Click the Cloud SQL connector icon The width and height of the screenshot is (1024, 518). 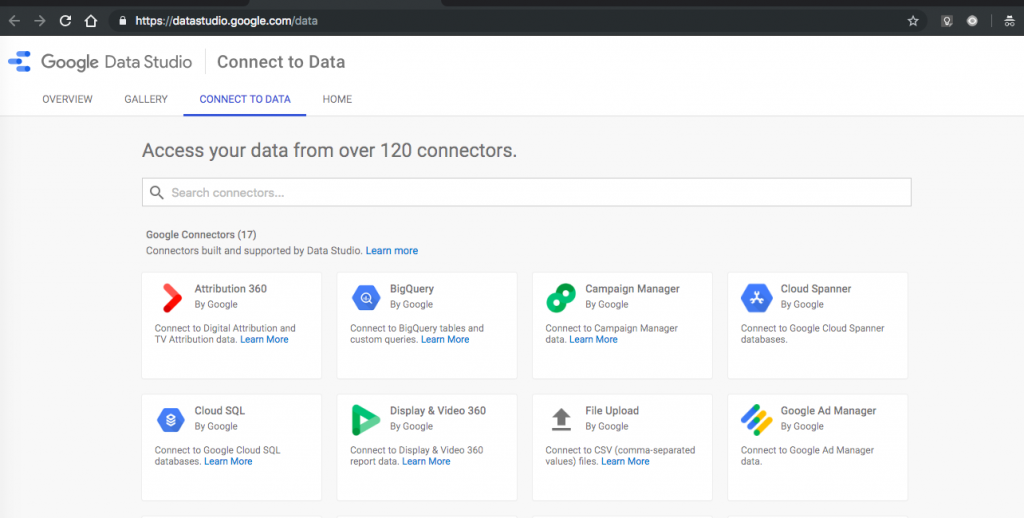click(171, 419)
